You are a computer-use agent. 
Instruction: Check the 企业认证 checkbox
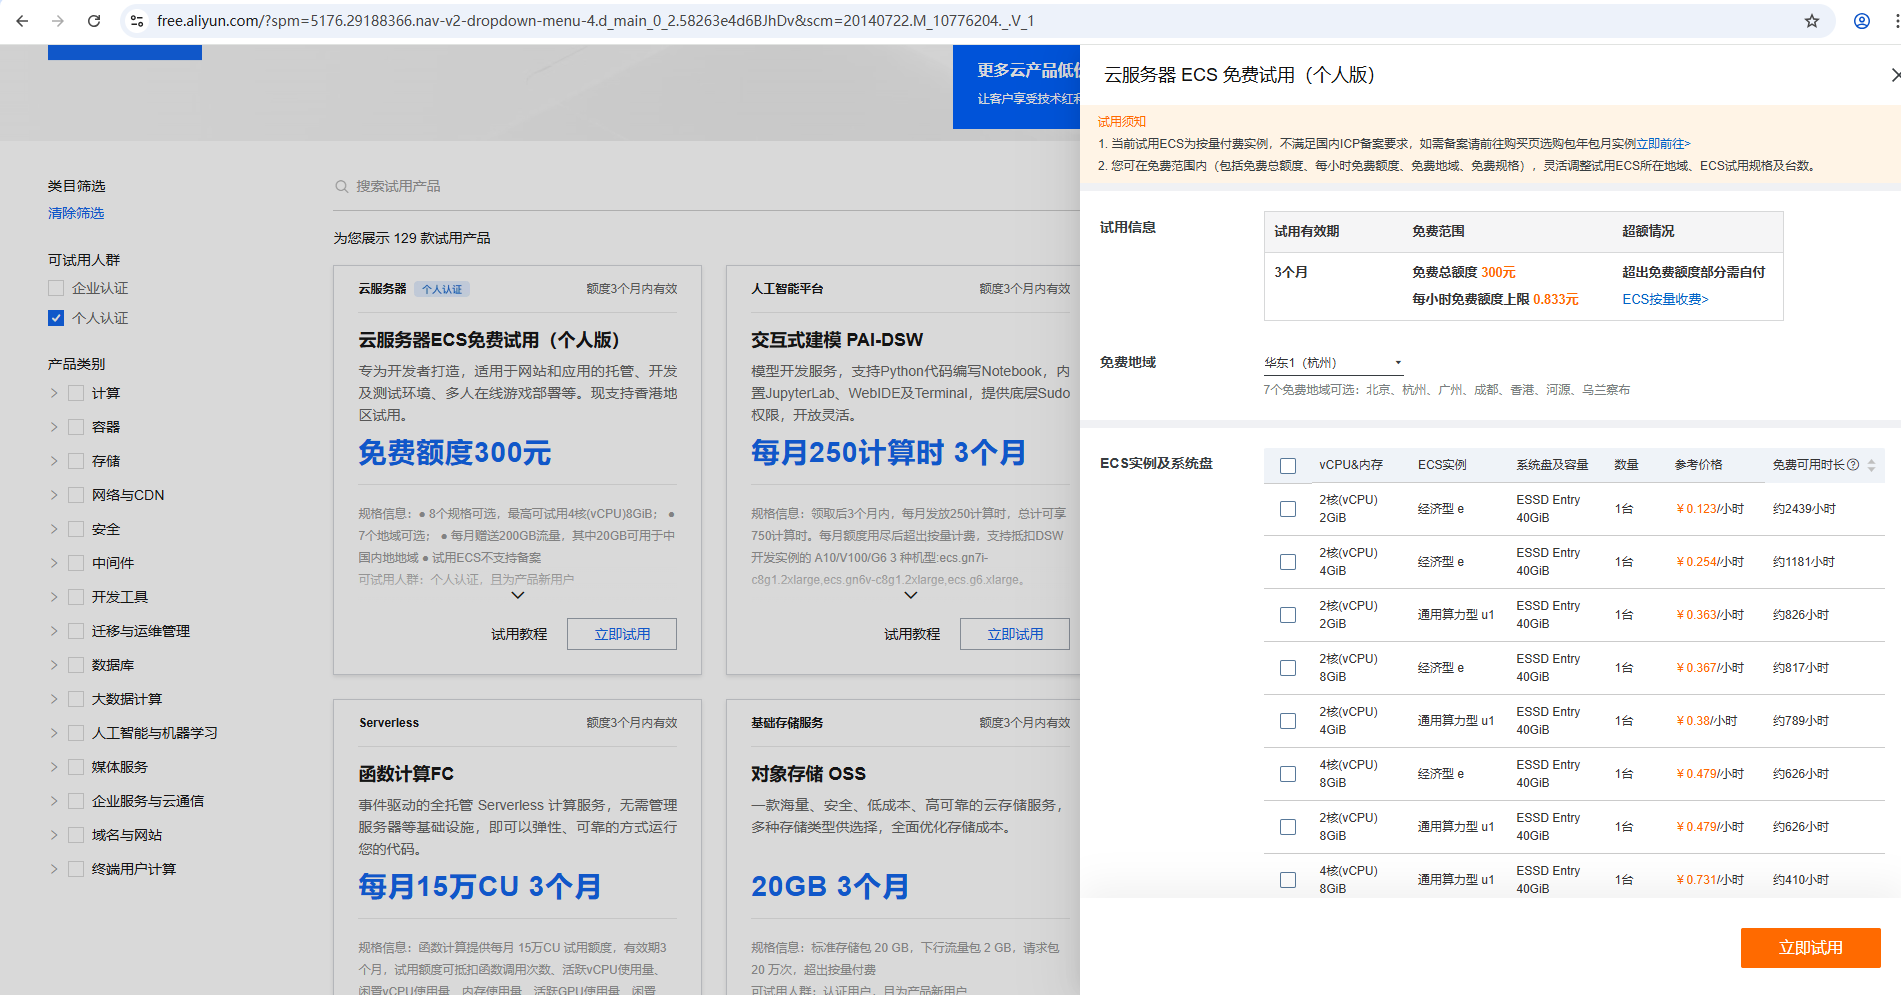coord(56,288)
